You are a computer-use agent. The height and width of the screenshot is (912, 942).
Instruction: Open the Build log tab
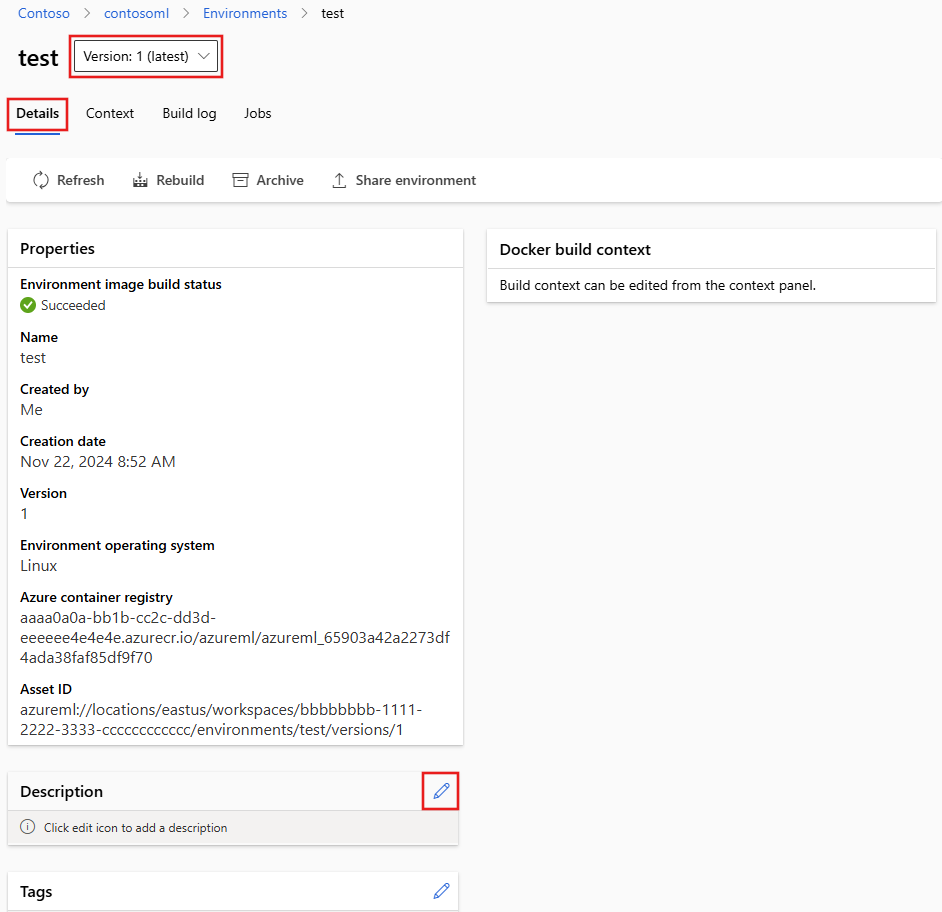tap(189, 113)
